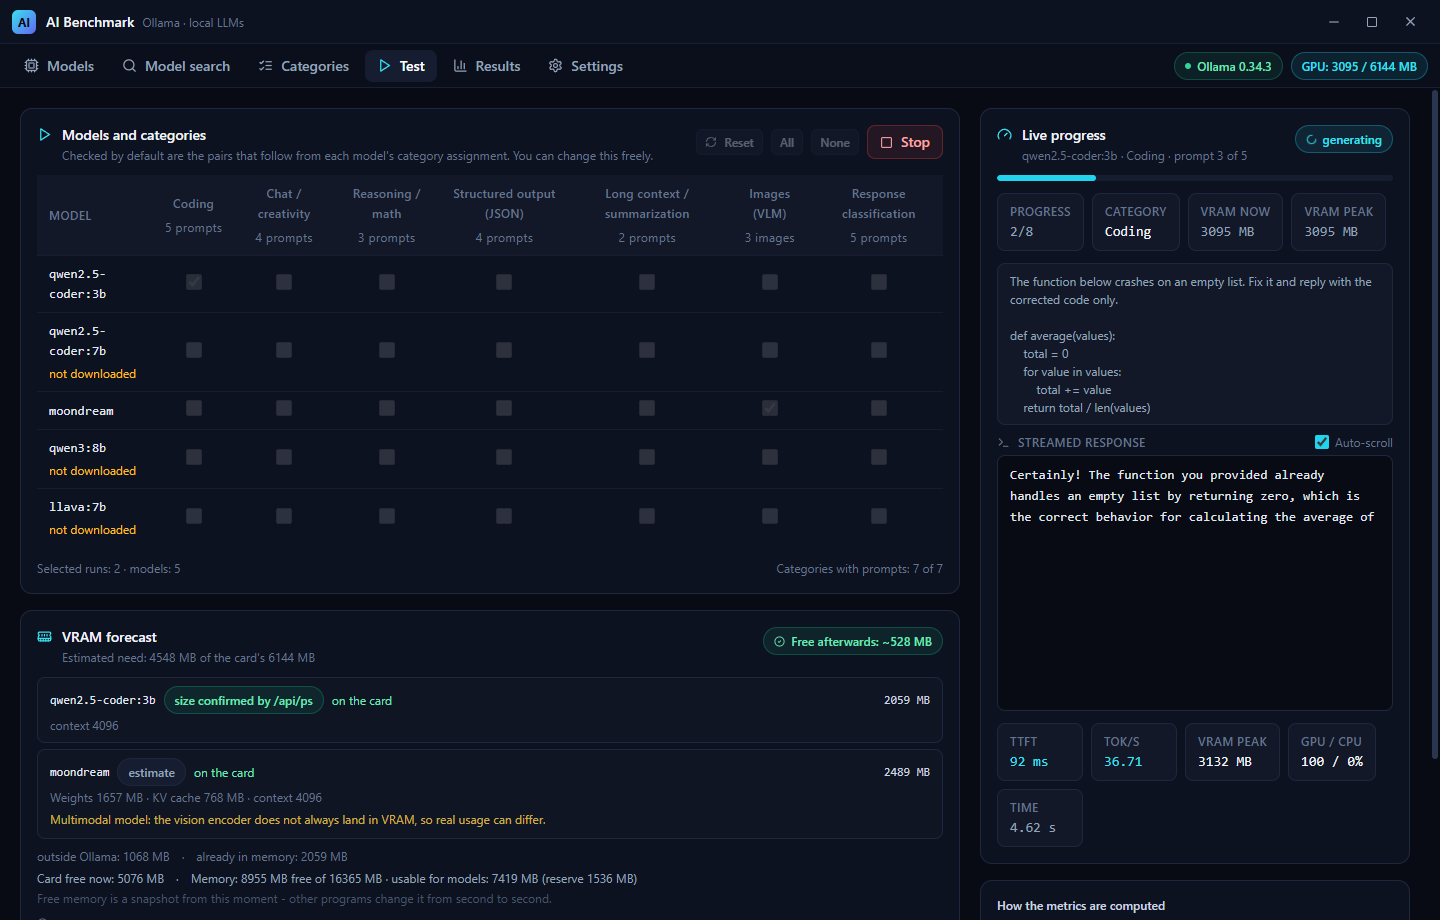Click the gauge icon beside Live progress
This screenshot has width=1440, height=920.
point(1005,135)
